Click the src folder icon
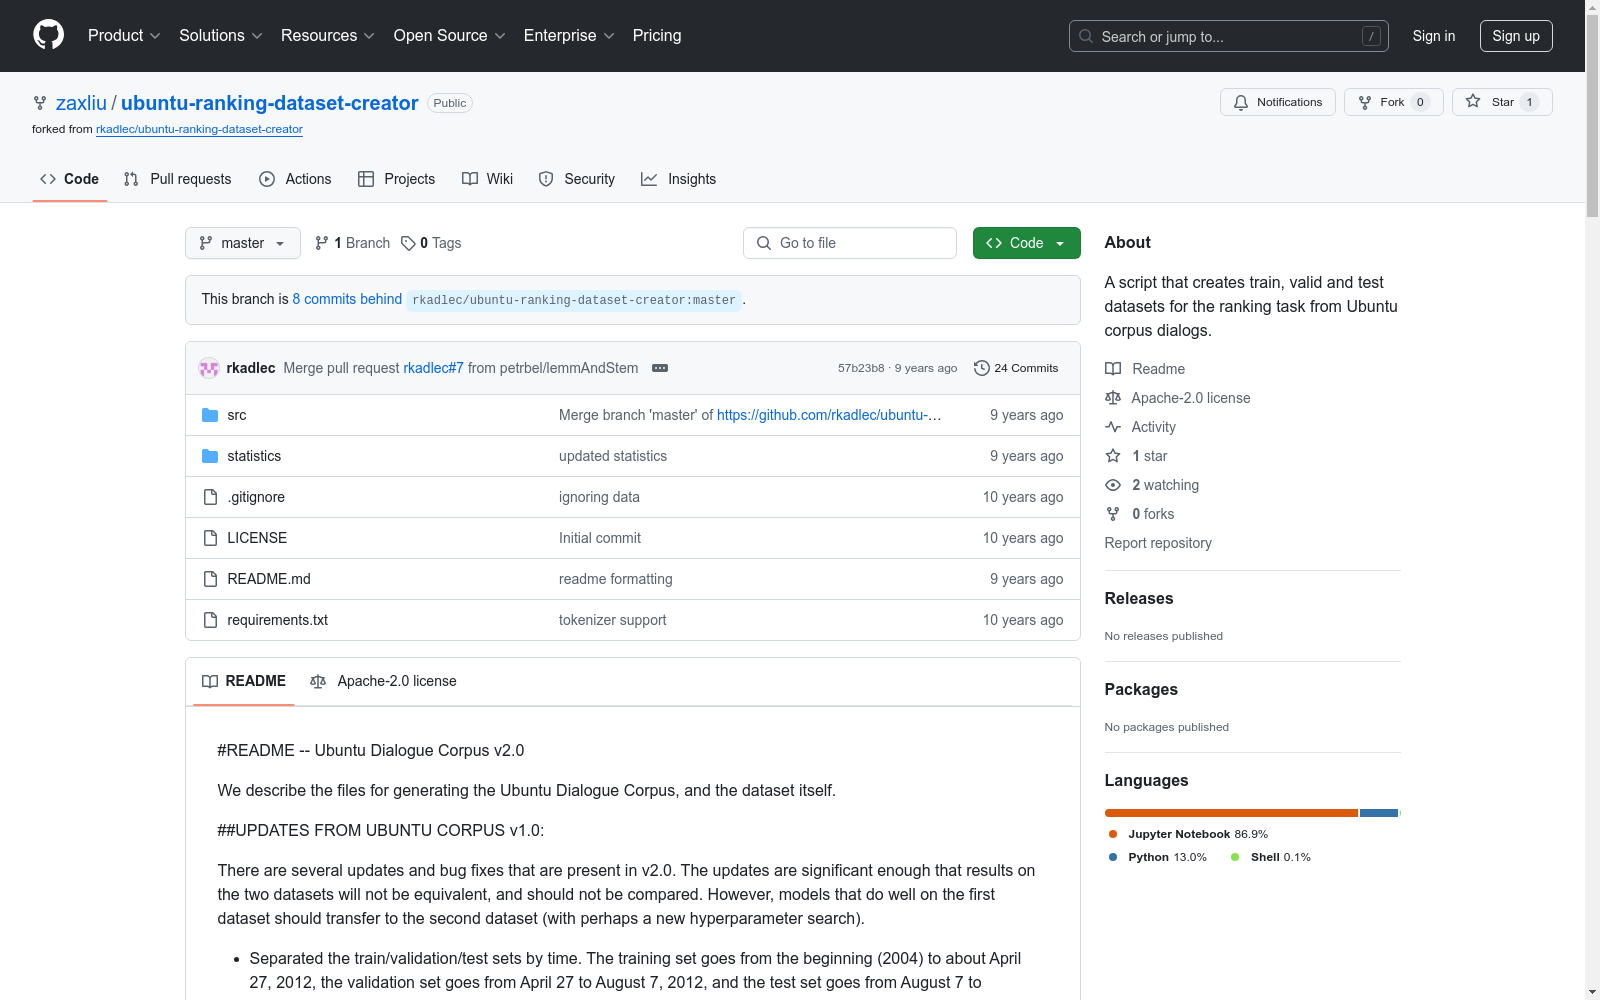The width and height of the screenshot is (1600, 1000). tap(210, 415)
